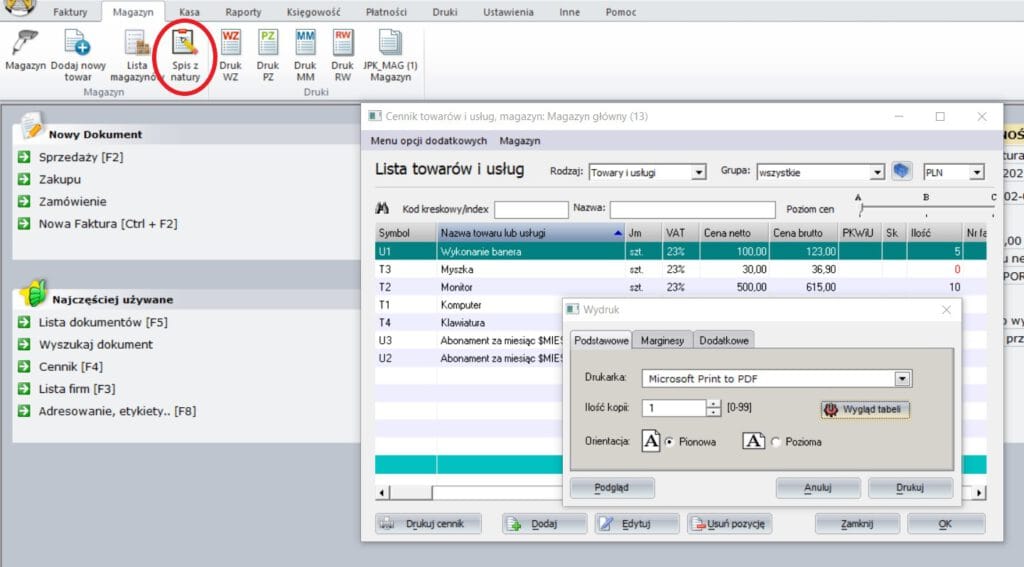Viewport: 1024px width, 567px height.
Task: Click the Druk WZ icon
Action: [x=231, y=43]
